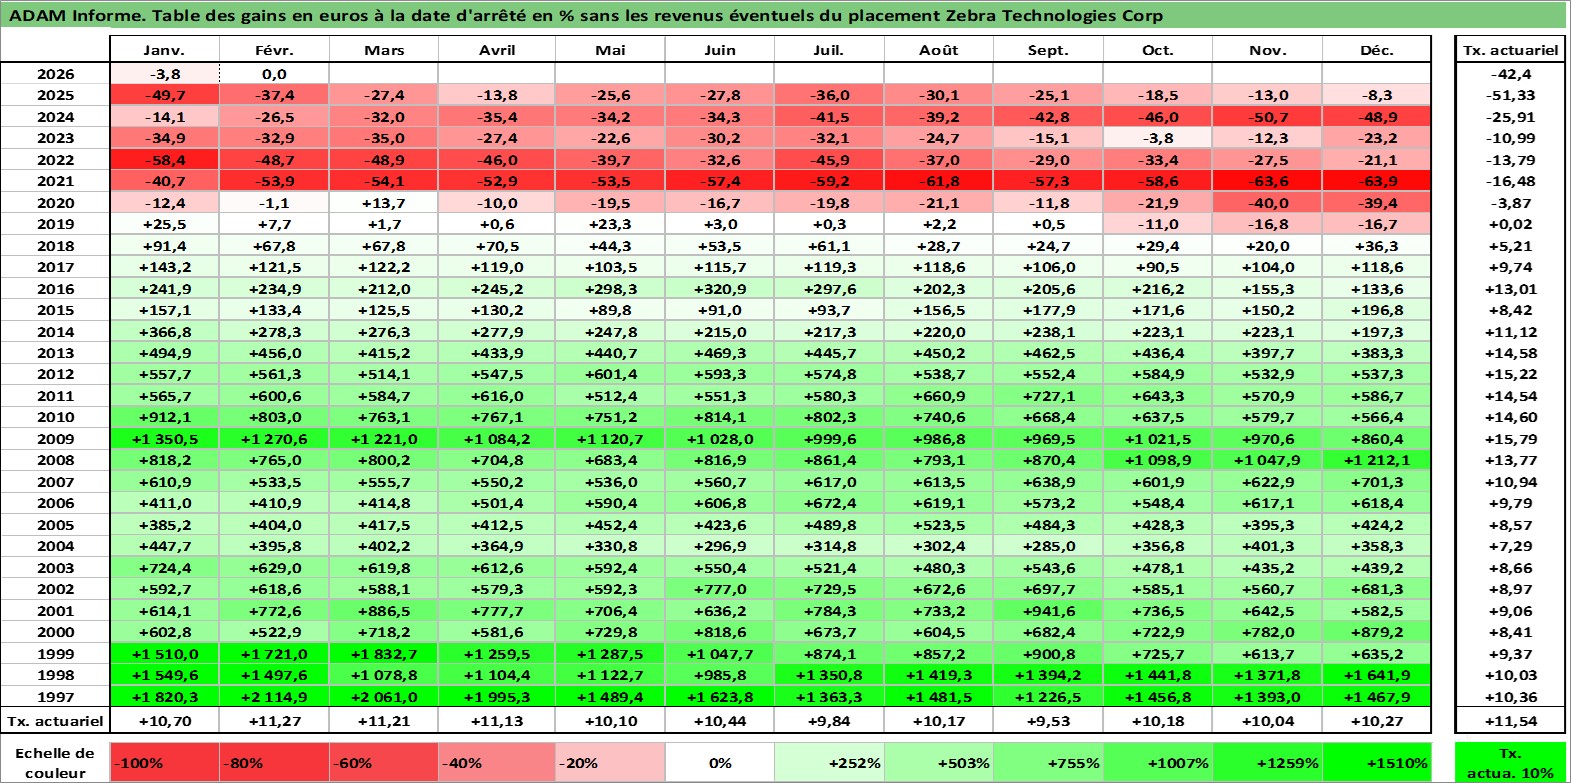Click the +1510% bright green legend swatch
The image size is (1571, 783).
1377,763
